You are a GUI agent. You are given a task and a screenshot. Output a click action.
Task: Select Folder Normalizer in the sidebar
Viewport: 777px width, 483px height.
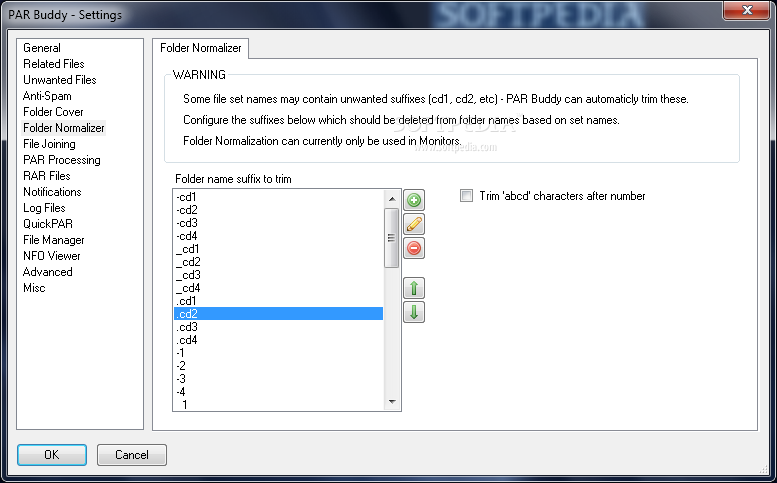[x=63, y=128]
